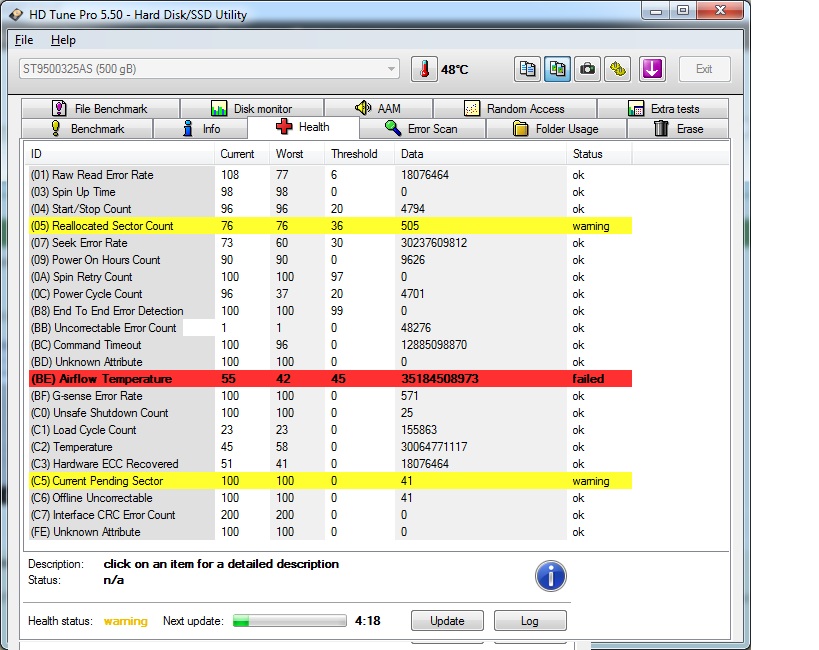Click the Benchmark light bulb icon
Screen dimensions: 819x650
[x=55, y=129]
